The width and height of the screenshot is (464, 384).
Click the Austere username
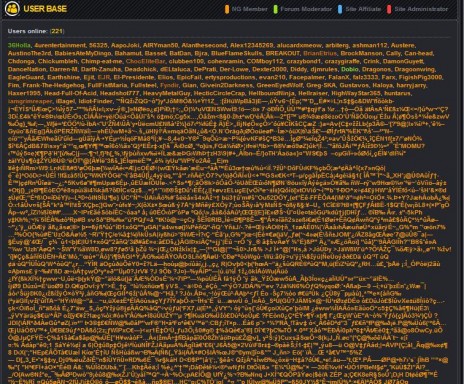pos(403,45)
